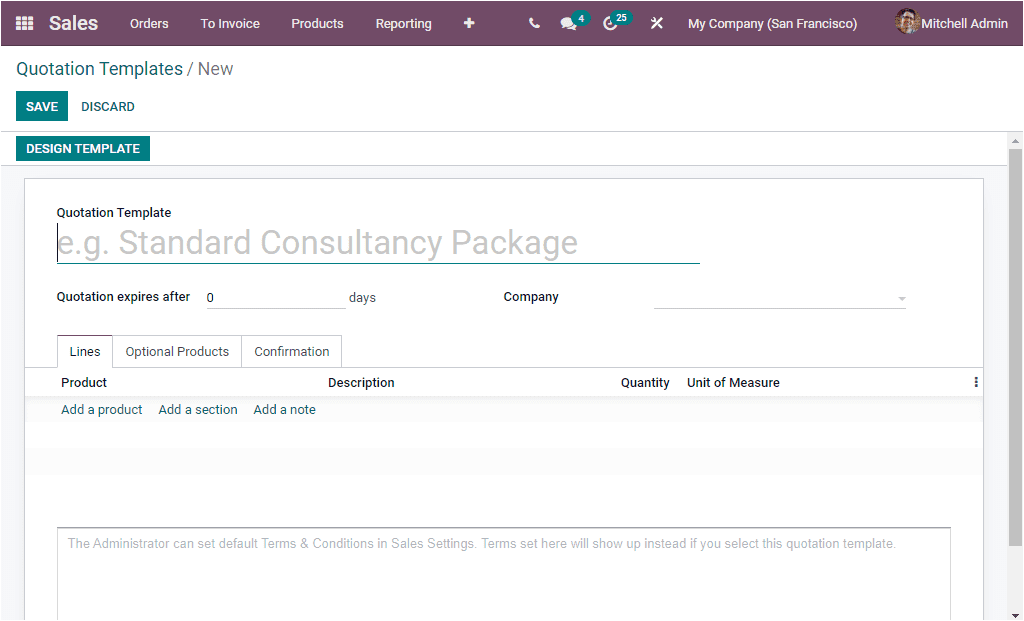
Task: Click the SAVE button
Action: 41,106
